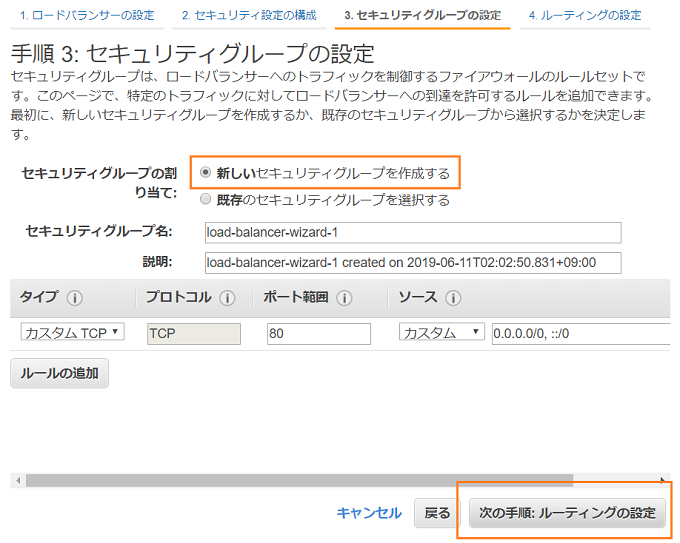The width and height of the screenshot is (680, 543).
Task: Click the 戻る button
Action: (x=437, y=513)
